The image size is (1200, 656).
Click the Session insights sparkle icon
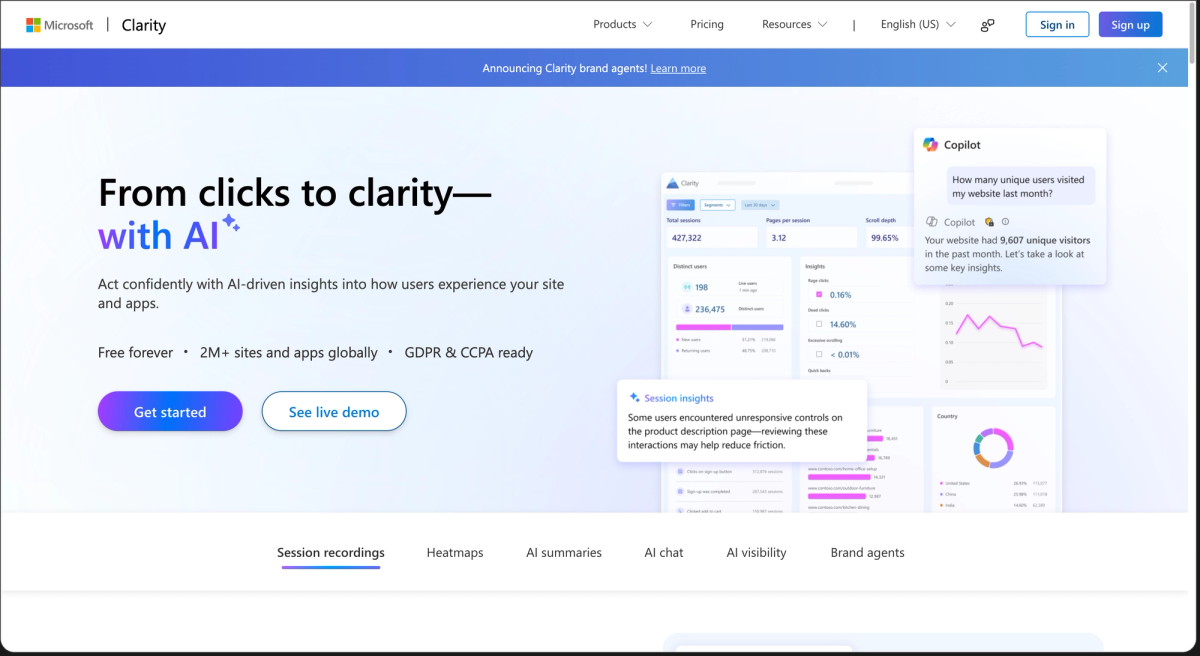(x=635, y=398)
